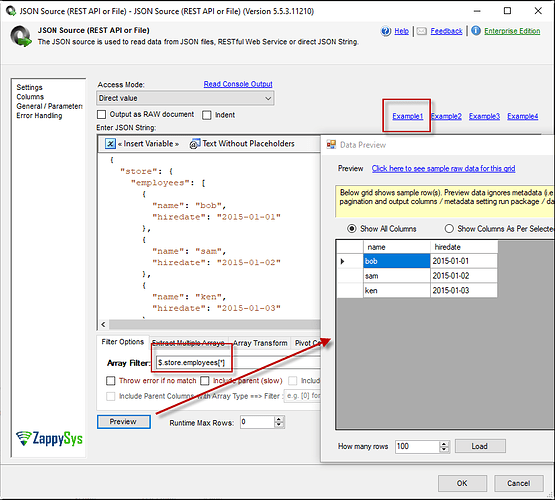Click the Feedback envelope icon
Viewport: 555px width, 500px height.
click(x=422, y=31)
